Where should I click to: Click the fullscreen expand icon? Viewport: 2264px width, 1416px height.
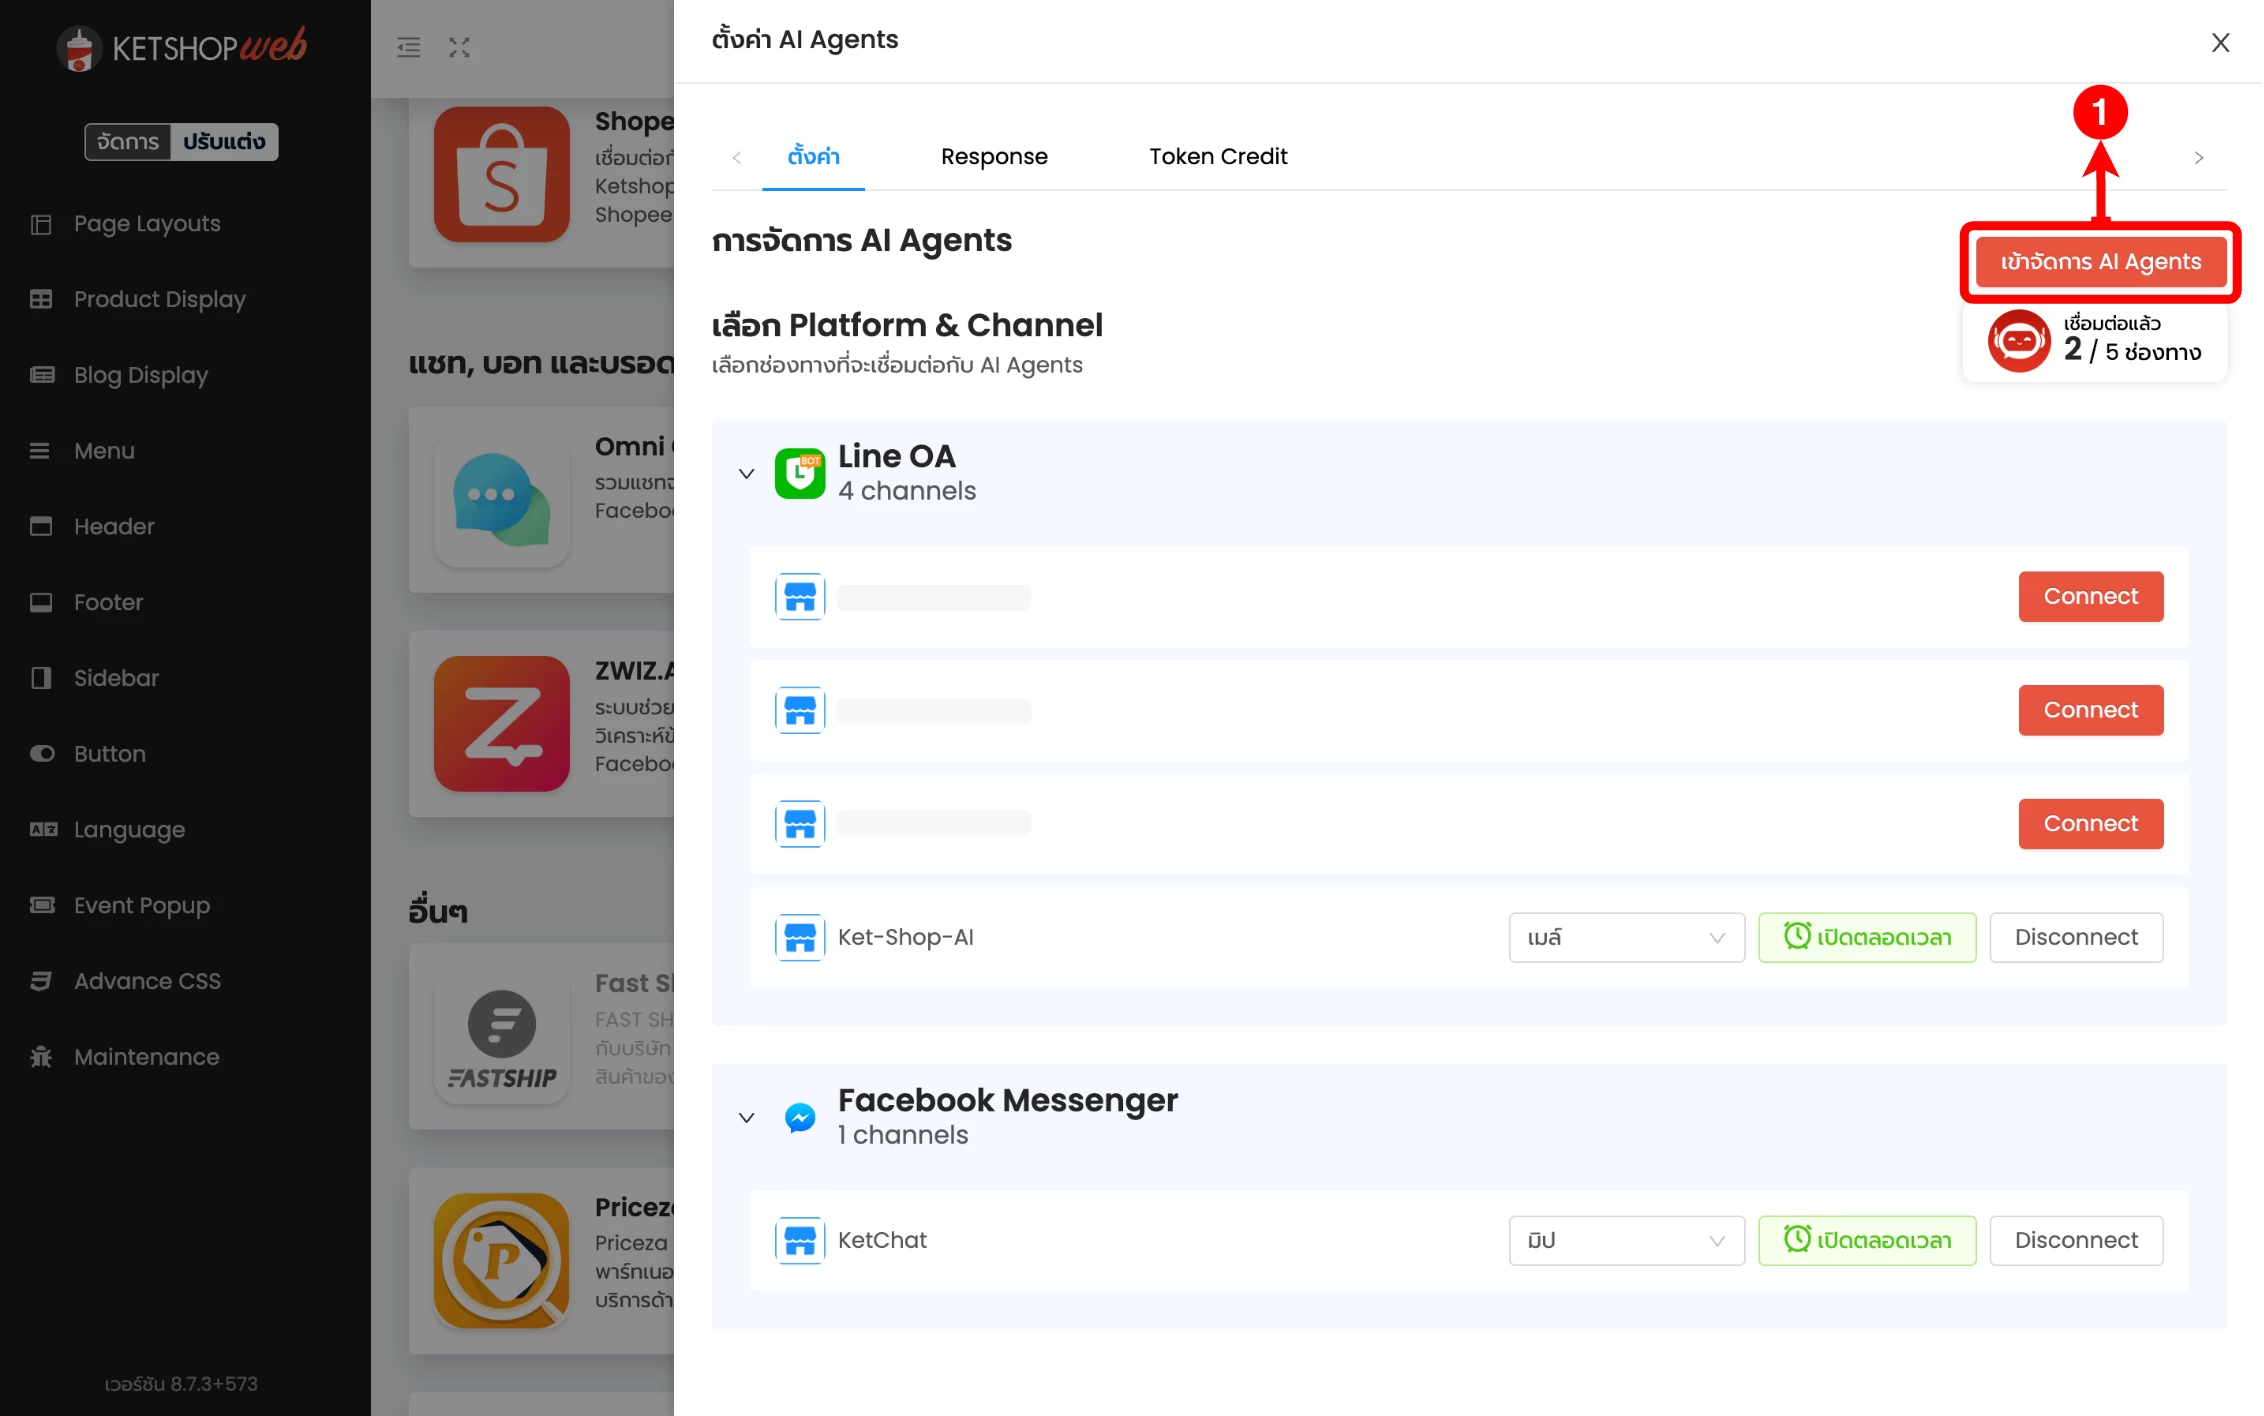pos(459,47)
